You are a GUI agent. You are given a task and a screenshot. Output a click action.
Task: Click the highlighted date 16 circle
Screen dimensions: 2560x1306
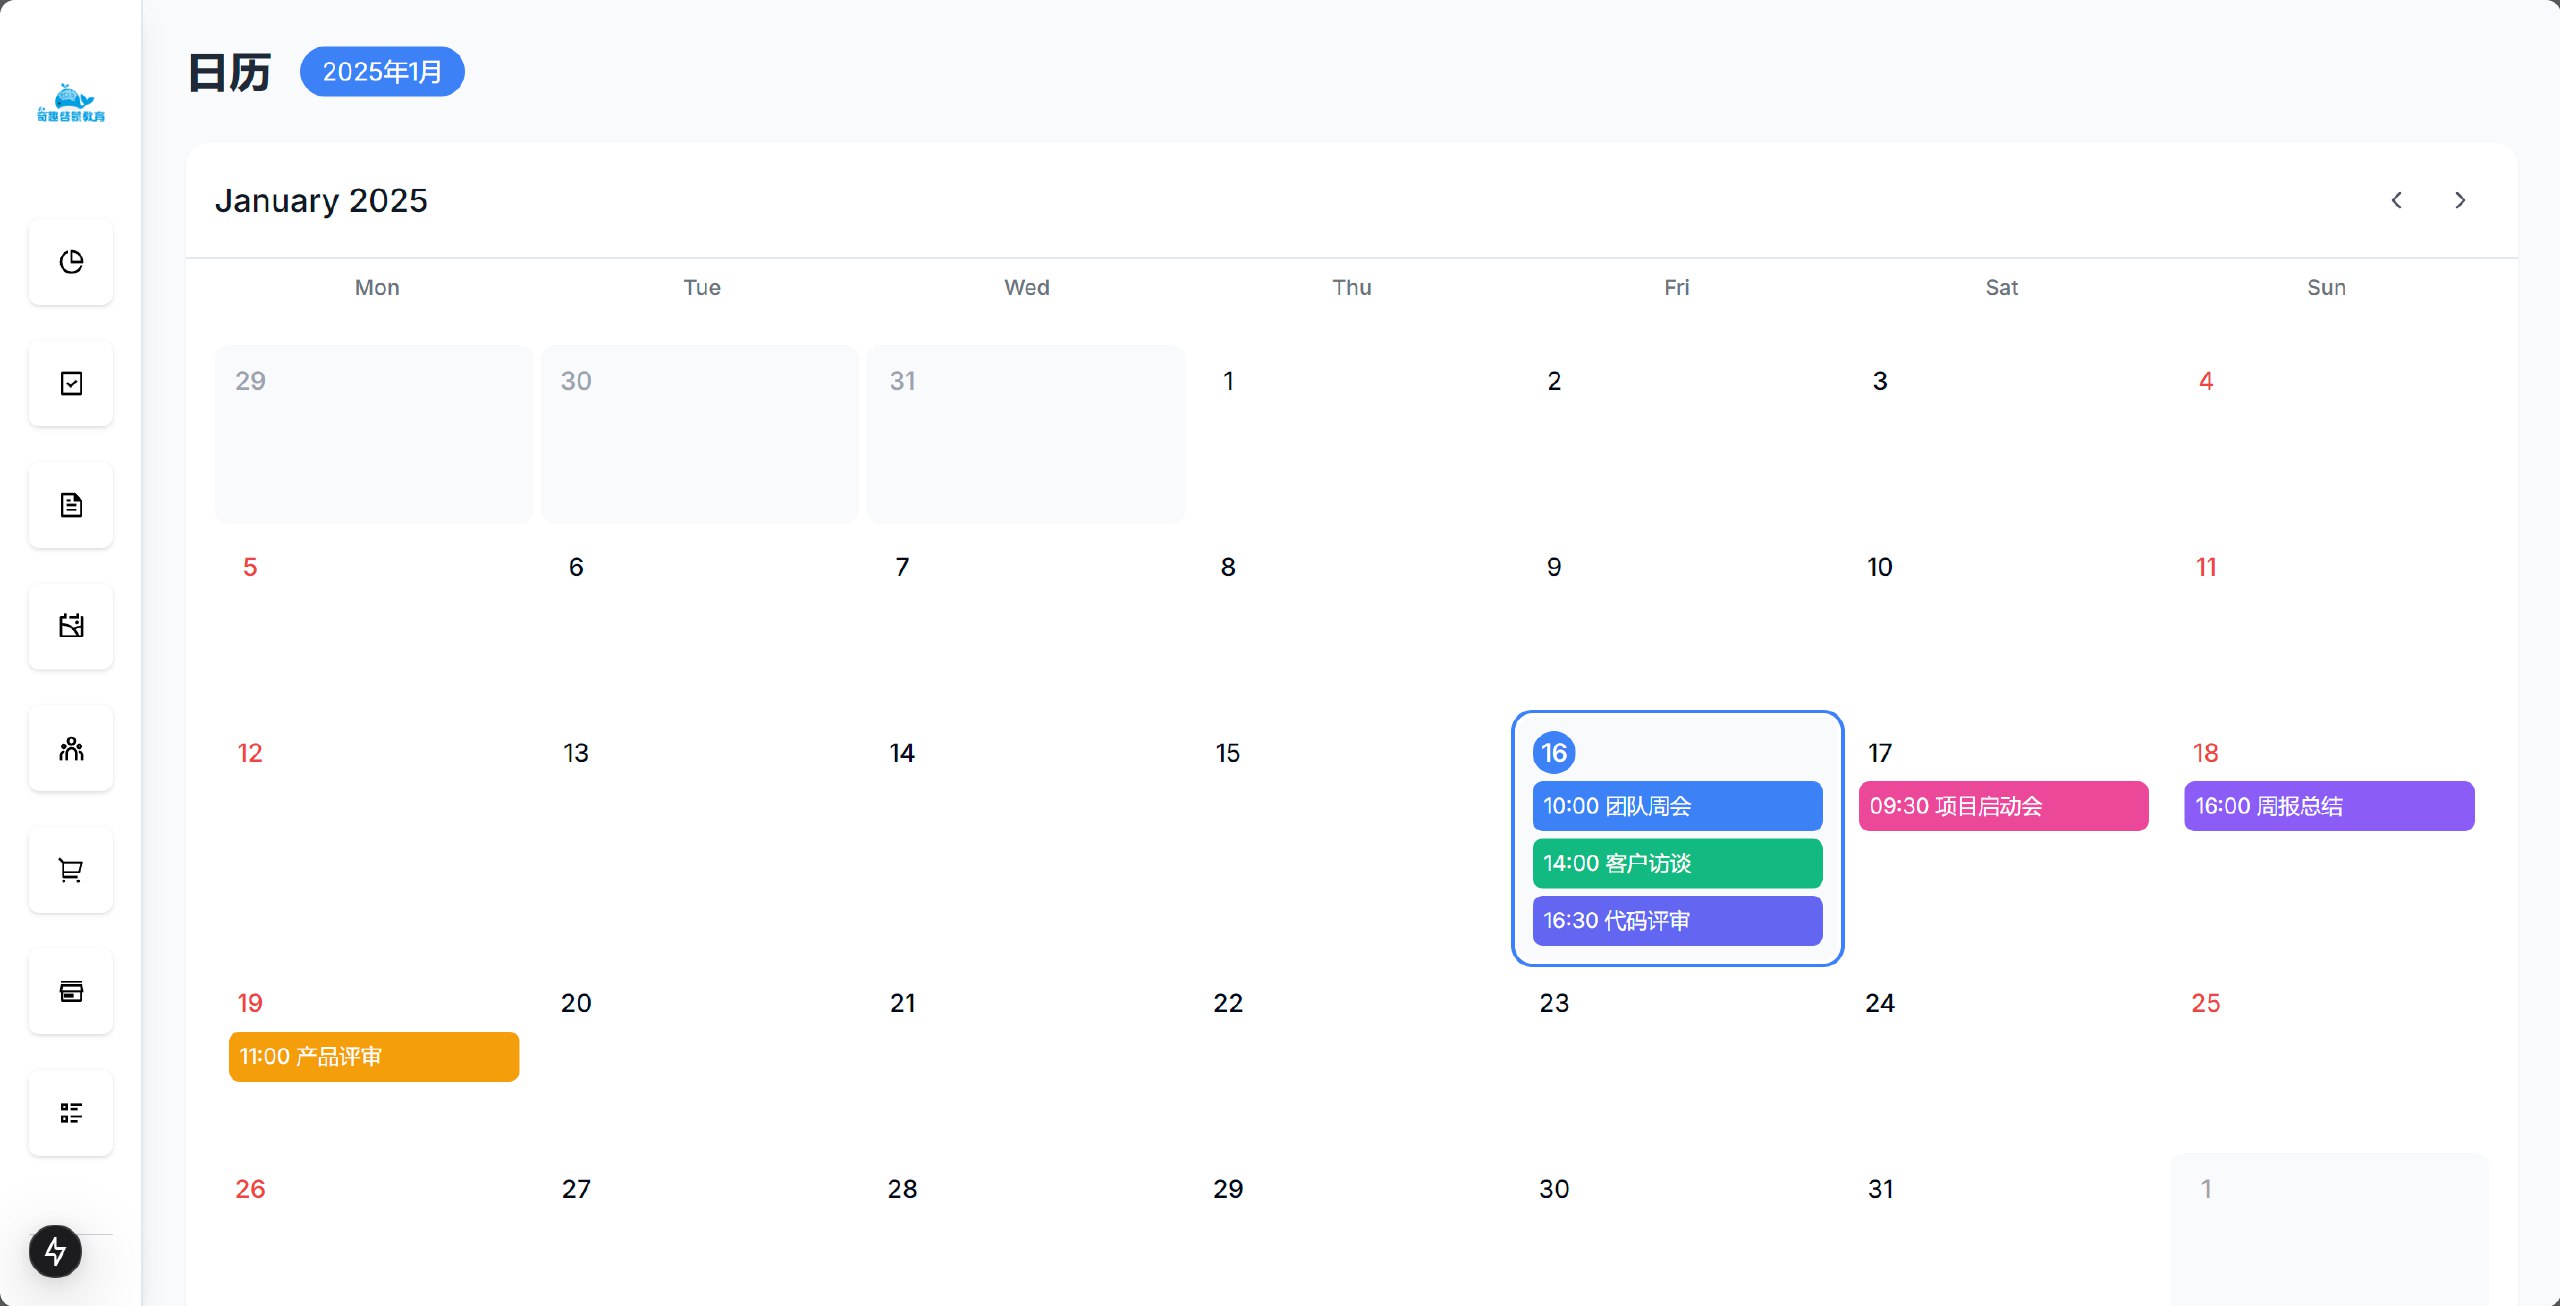click(x=1554, y=753)
